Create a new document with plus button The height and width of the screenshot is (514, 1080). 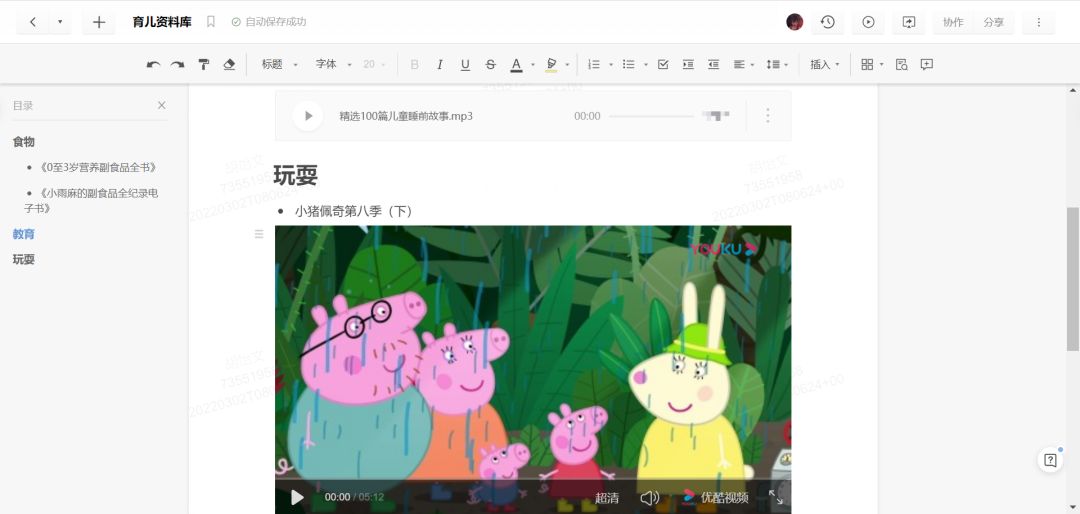pyautogui.click(x=98, y=22)
